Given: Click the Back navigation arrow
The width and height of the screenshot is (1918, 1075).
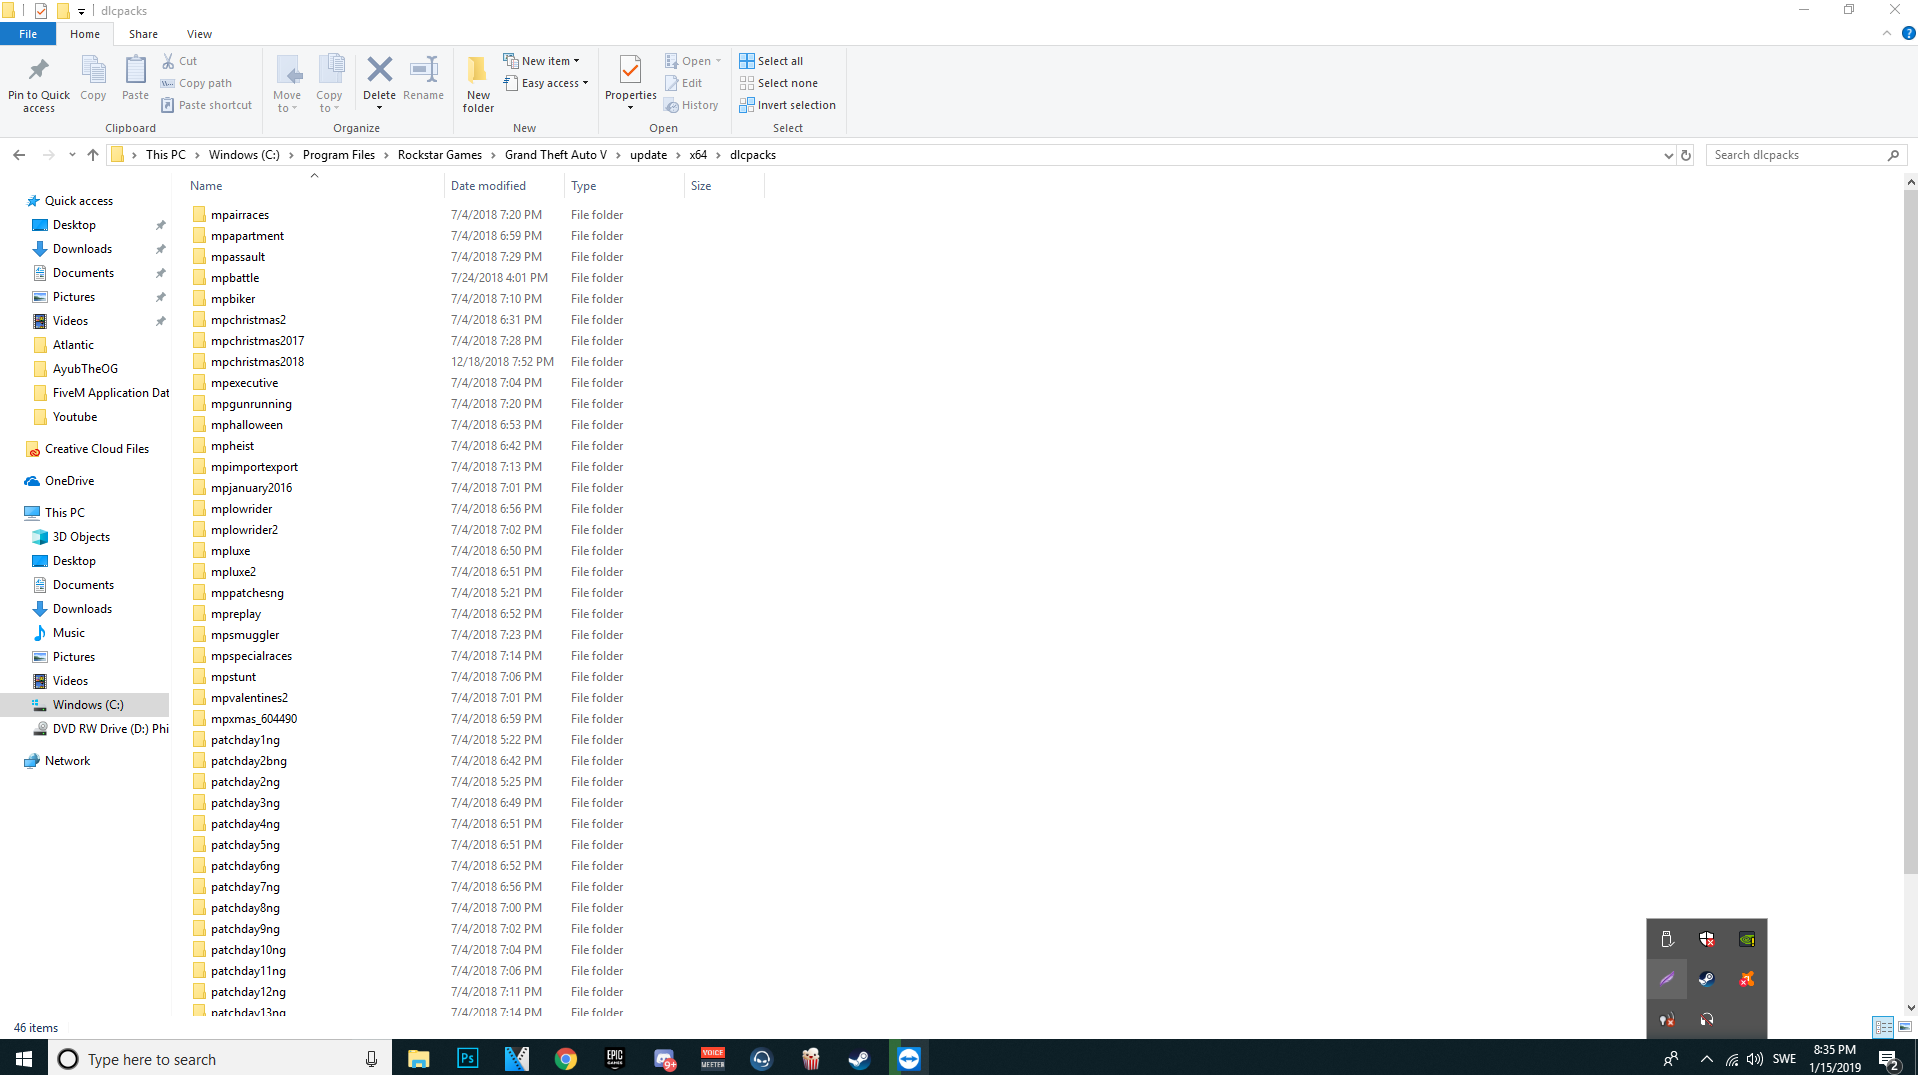Looking at the screenshot, I should click(19, 155).
